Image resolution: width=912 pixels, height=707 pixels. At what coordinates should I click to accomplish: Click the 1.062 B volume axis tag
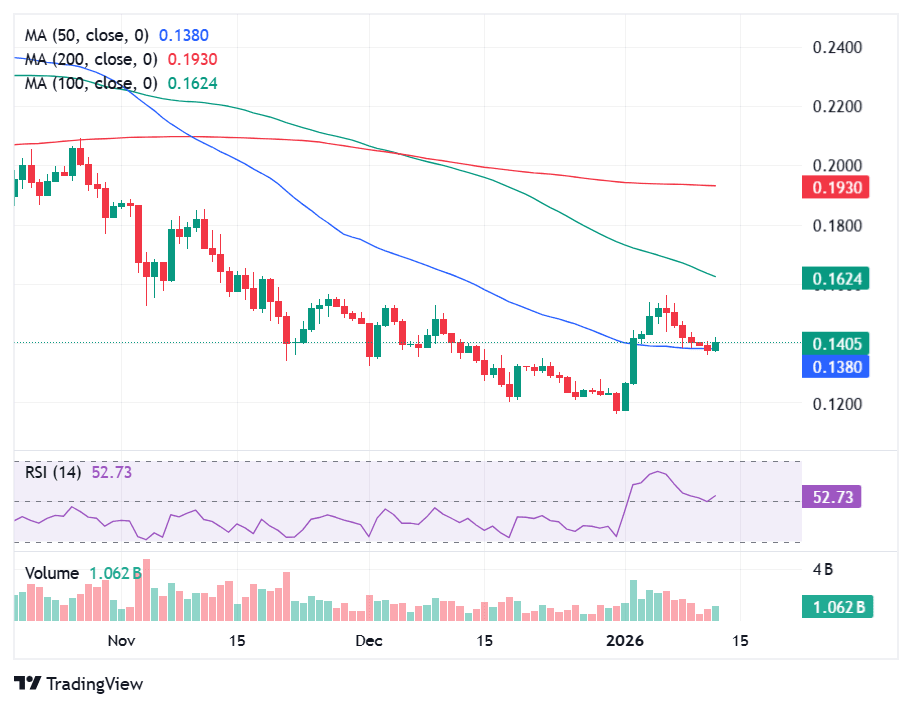coord(836,606)
